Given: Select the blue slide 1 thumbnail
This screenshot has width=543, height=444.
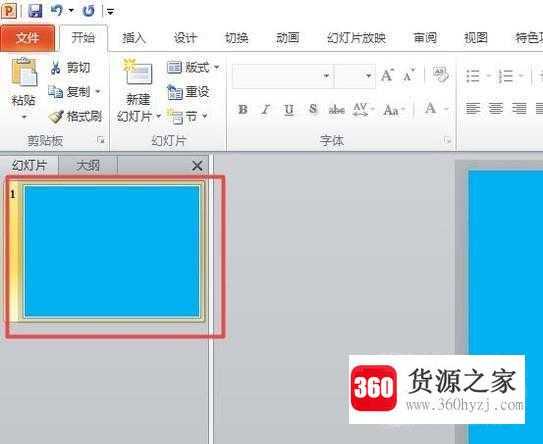Looking at the screenshot, I should click(x=112, y=251).
